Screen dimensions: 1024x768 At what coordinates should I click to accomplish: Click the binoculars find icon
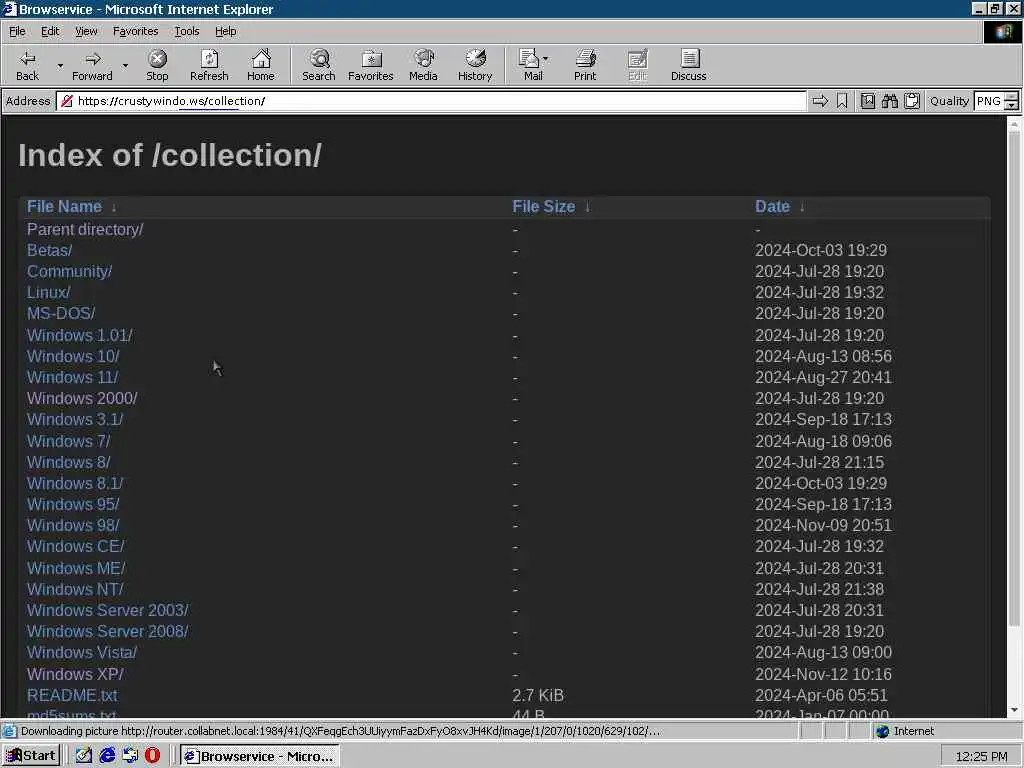(889, 101)
